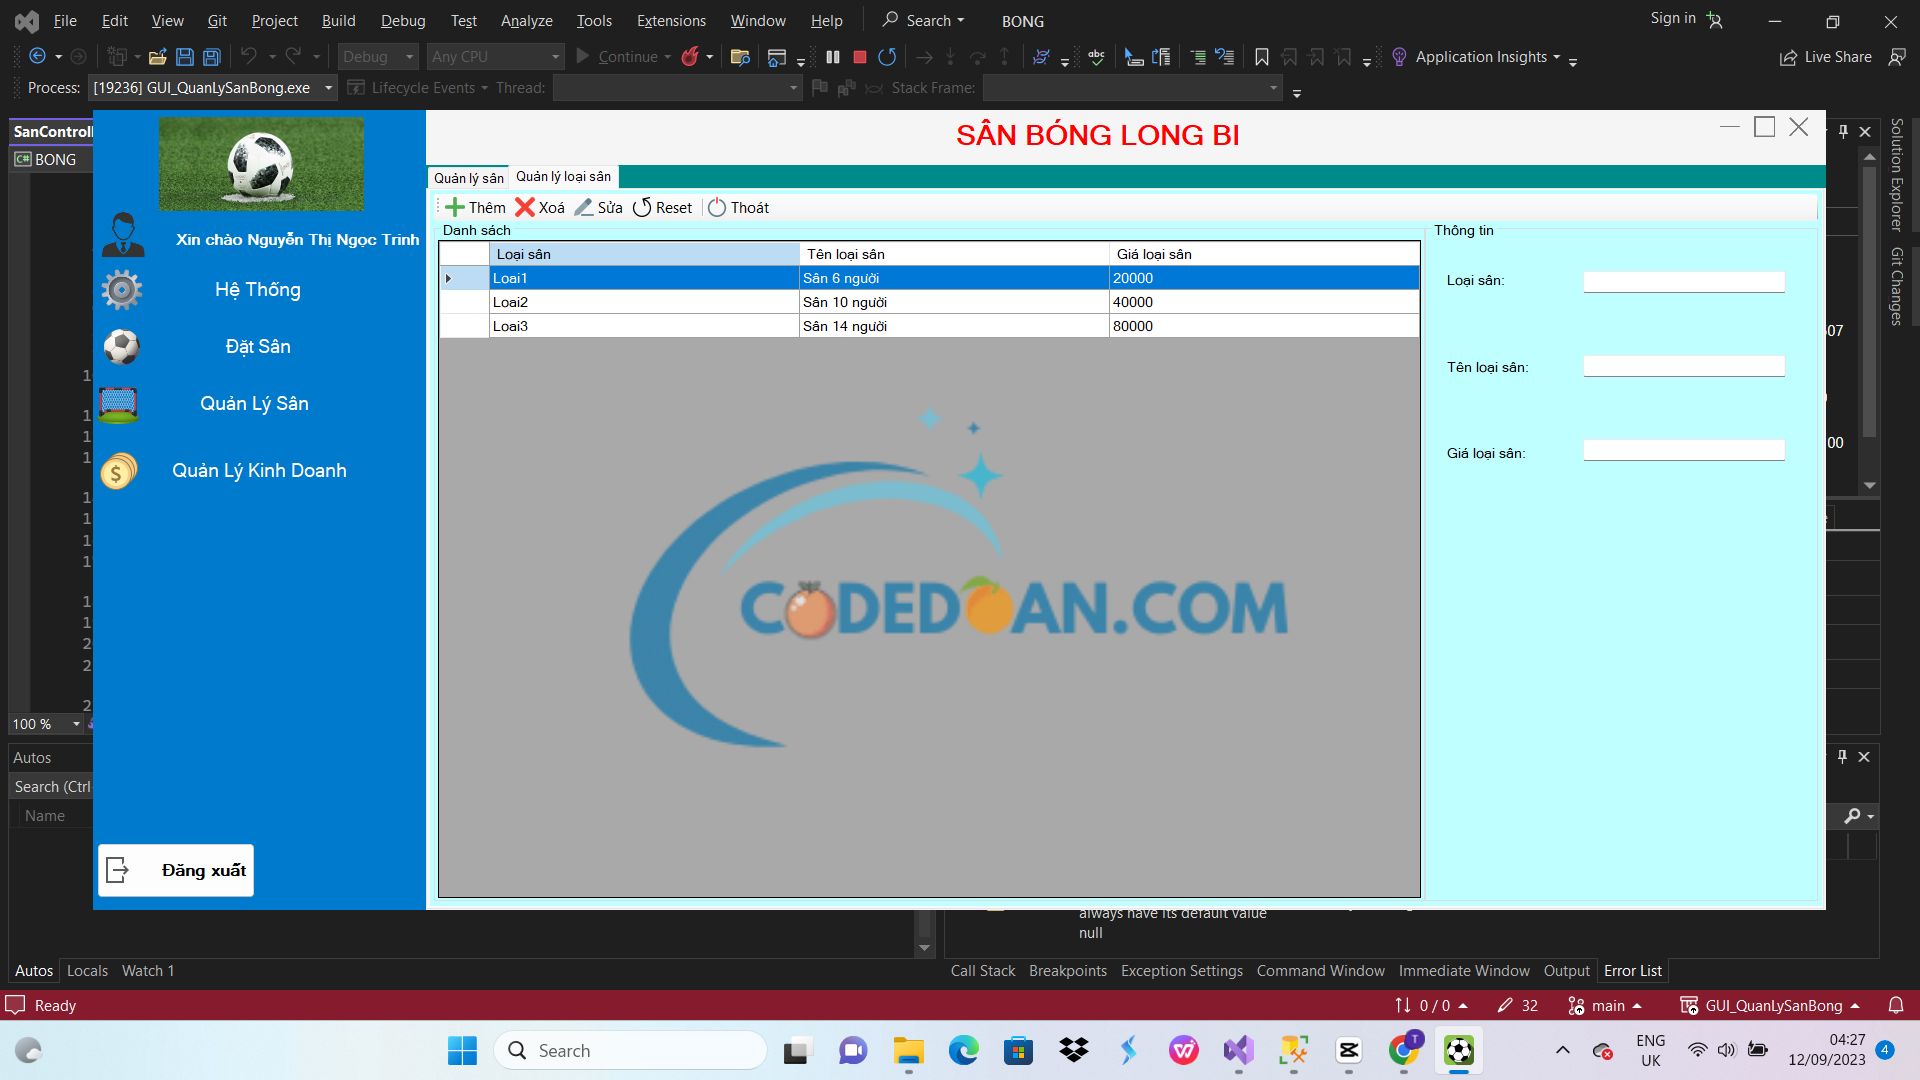
Task: Click the Save icon in Visual Studio toolbar
Action: (x=185, y=57)
